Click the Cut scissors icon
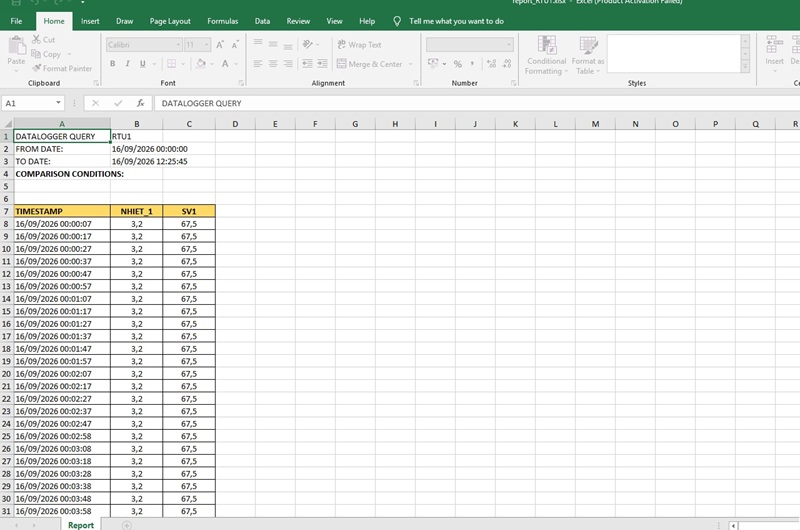The height and width of the screenshot is (530, 800). click(x=36, y=39)
